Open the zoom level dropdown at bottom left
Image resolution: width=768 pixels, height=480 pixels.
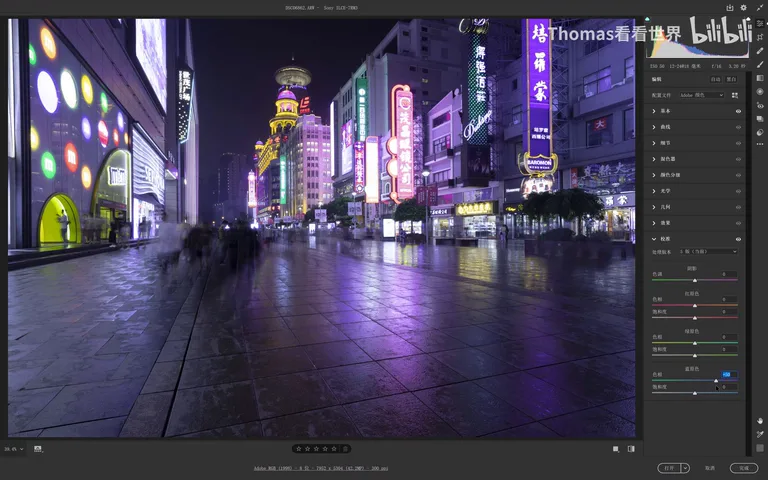[14, 449]
